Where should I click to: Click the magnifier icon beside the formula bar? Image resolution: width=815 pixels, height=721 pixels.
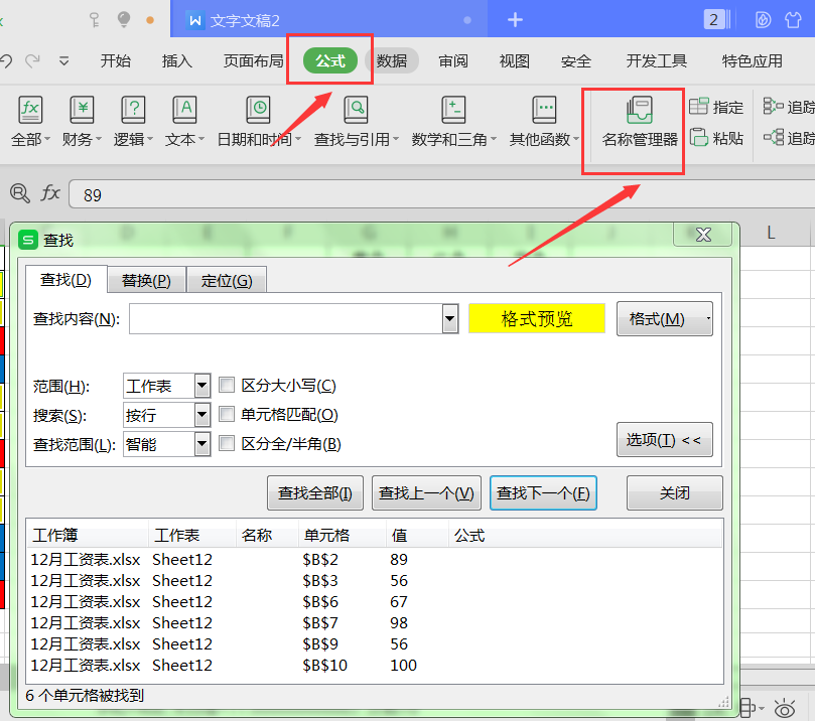(20, 193)
